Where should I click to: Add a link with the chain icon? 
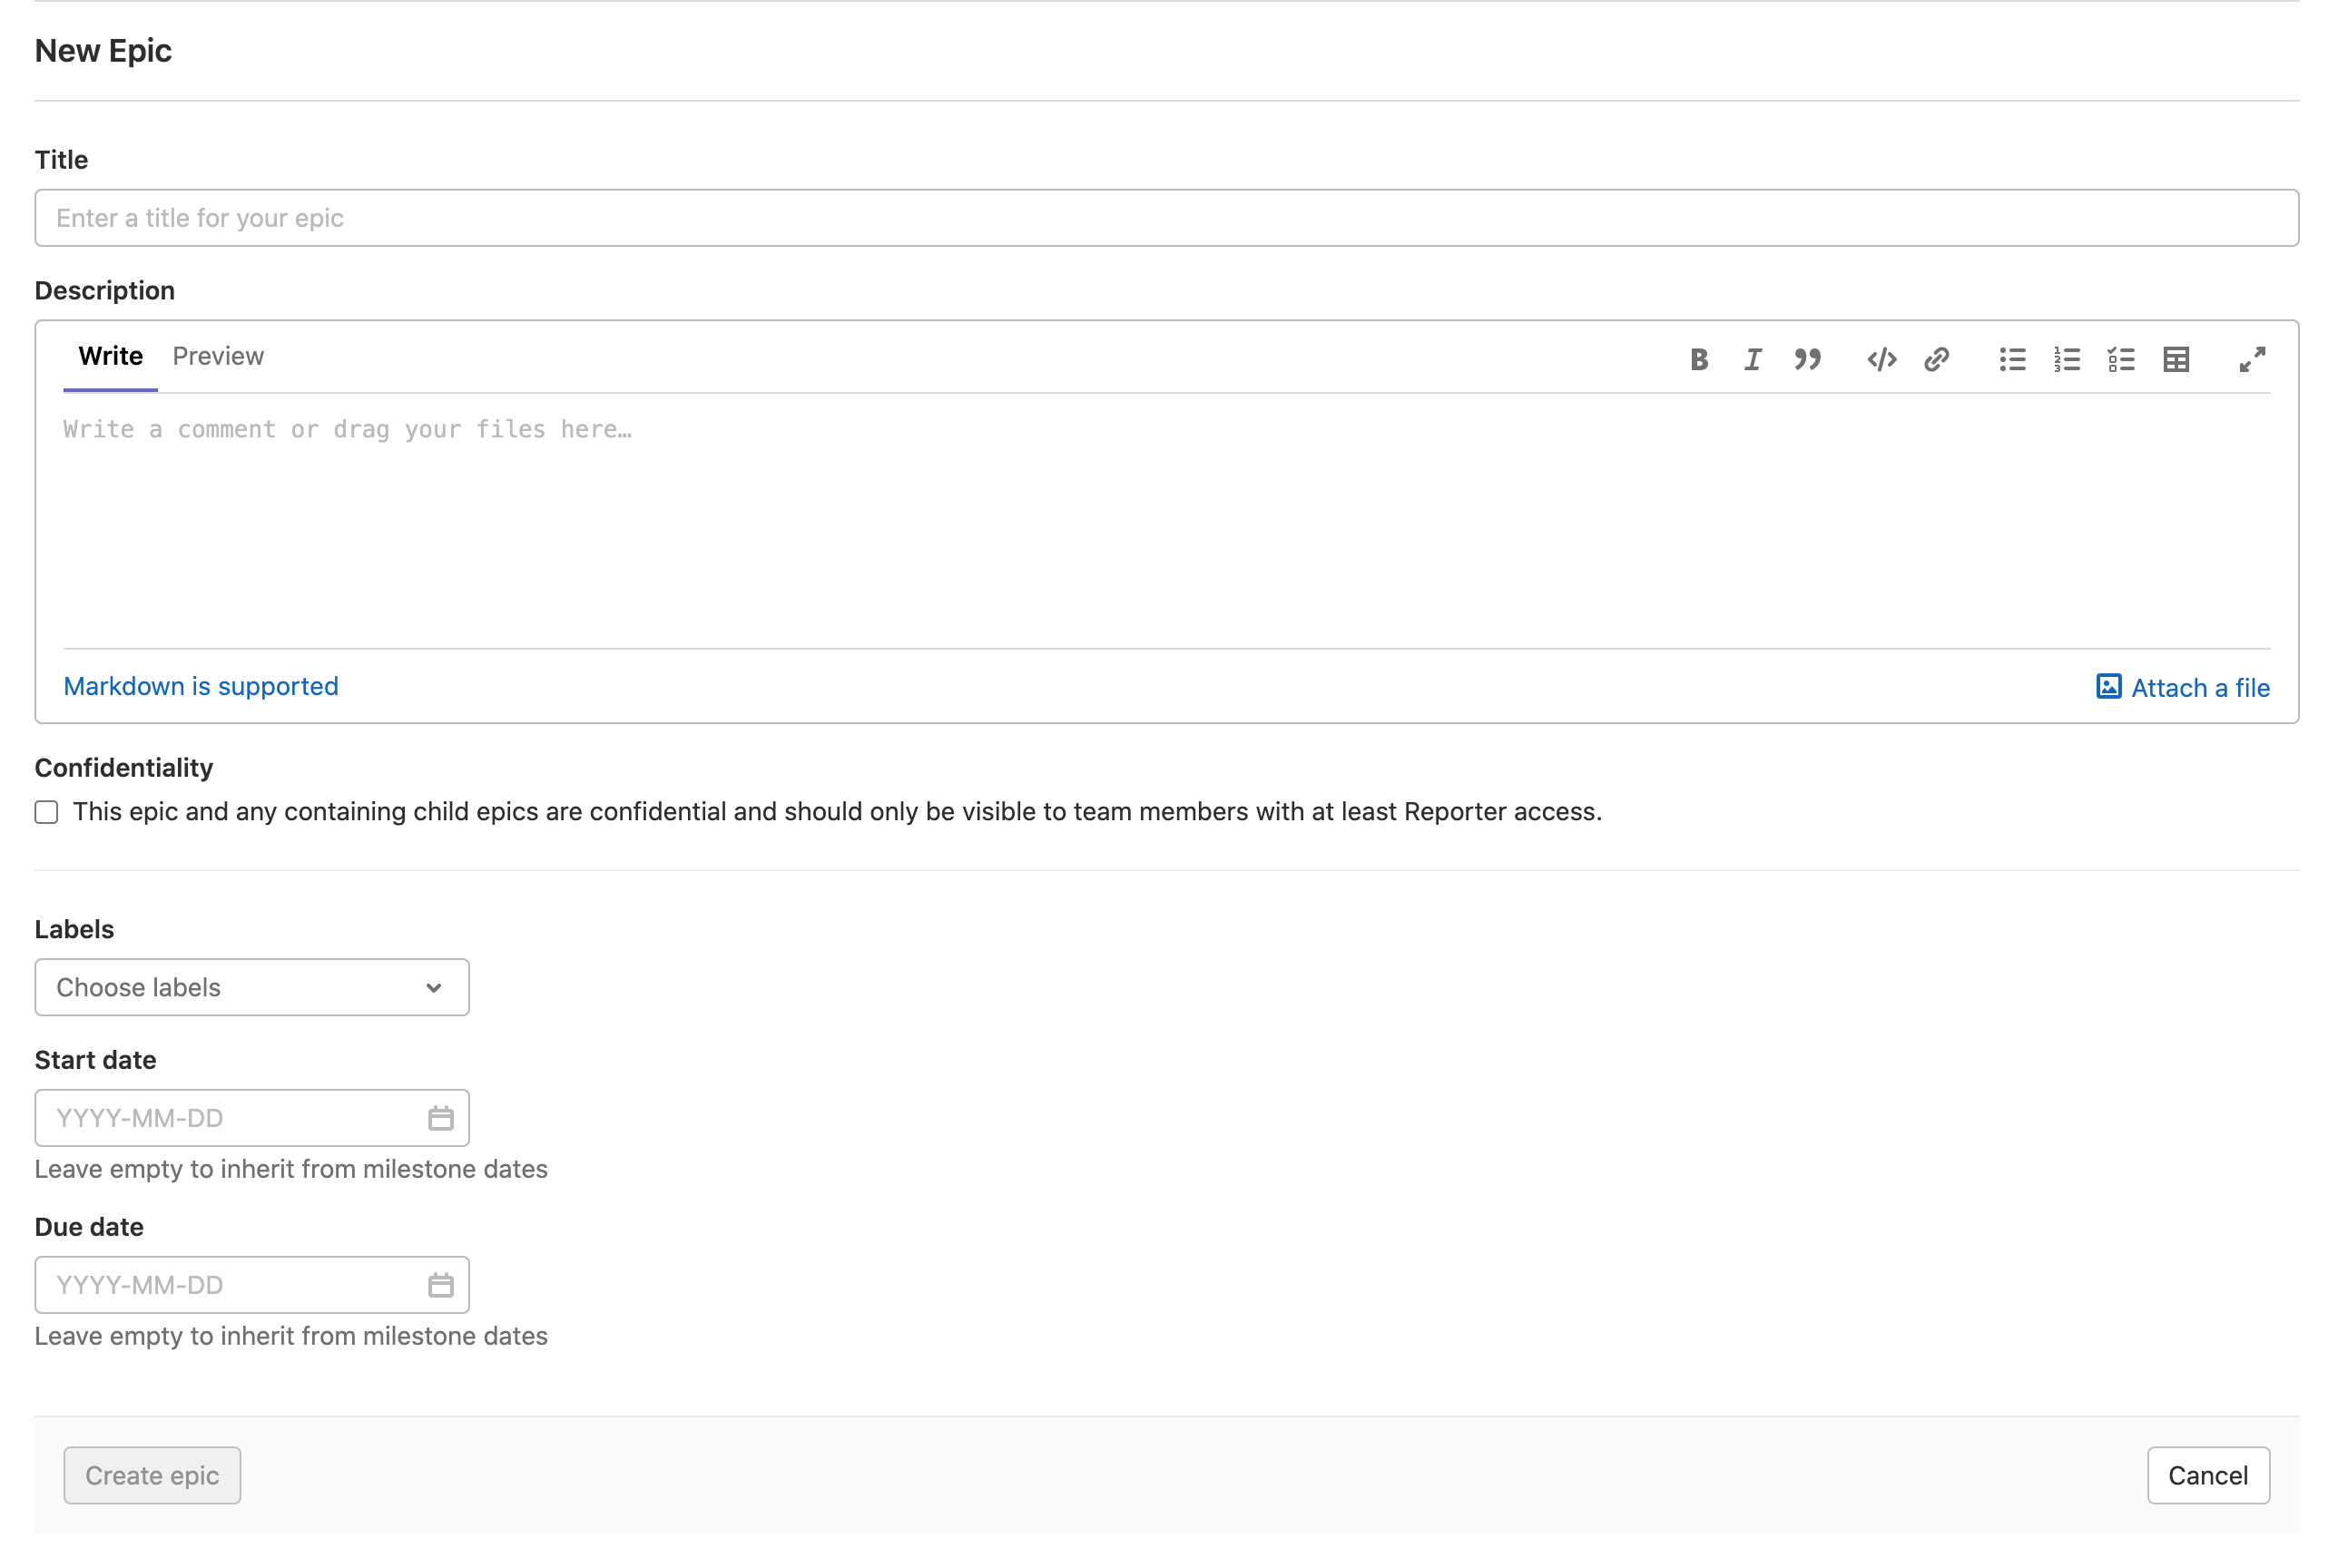click(1936, 359)
